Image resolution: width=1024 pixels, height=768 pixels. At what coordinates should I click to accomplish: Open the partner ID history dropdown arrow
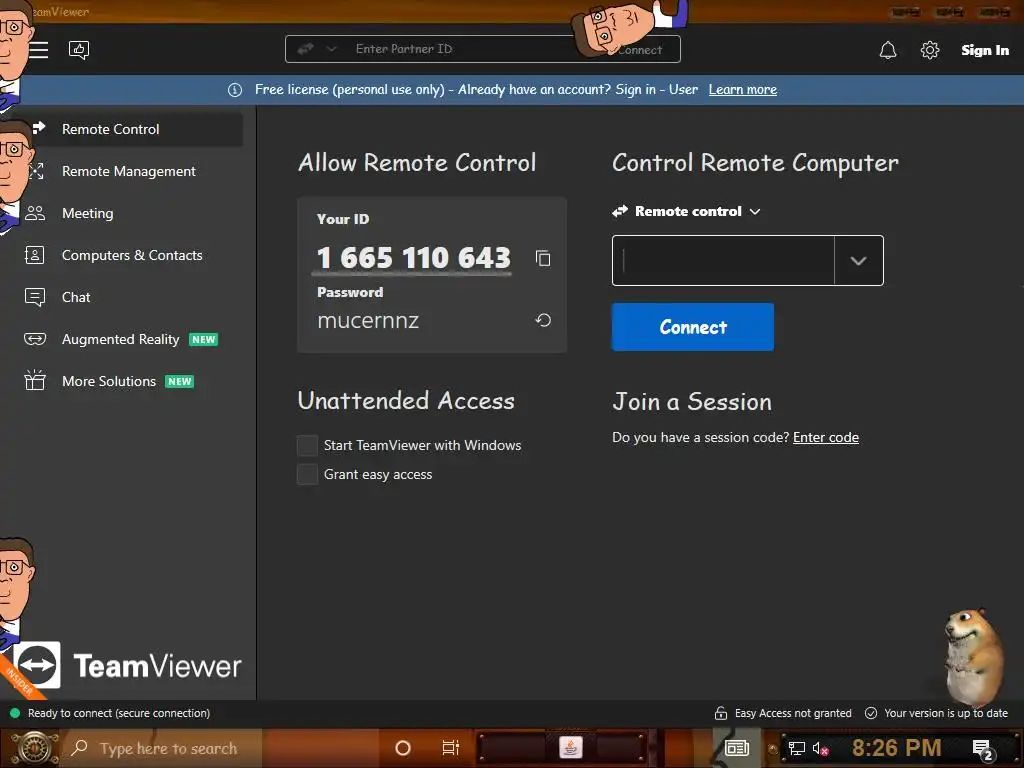[x=859, y=261]
